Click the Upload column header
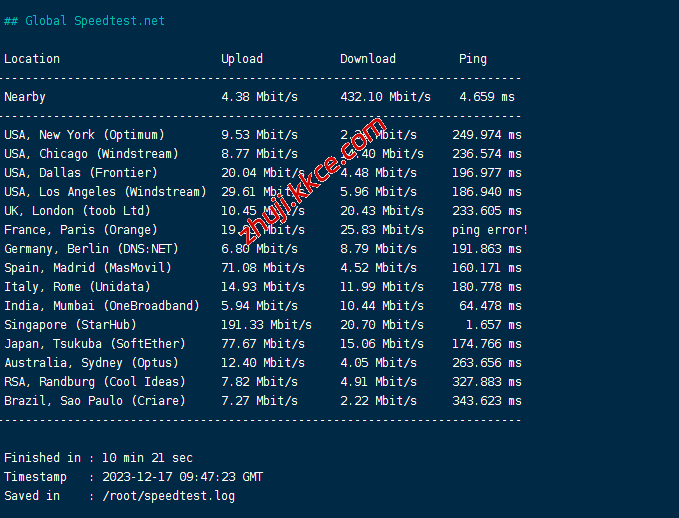The image size is (679, 518). coord(242,59)
